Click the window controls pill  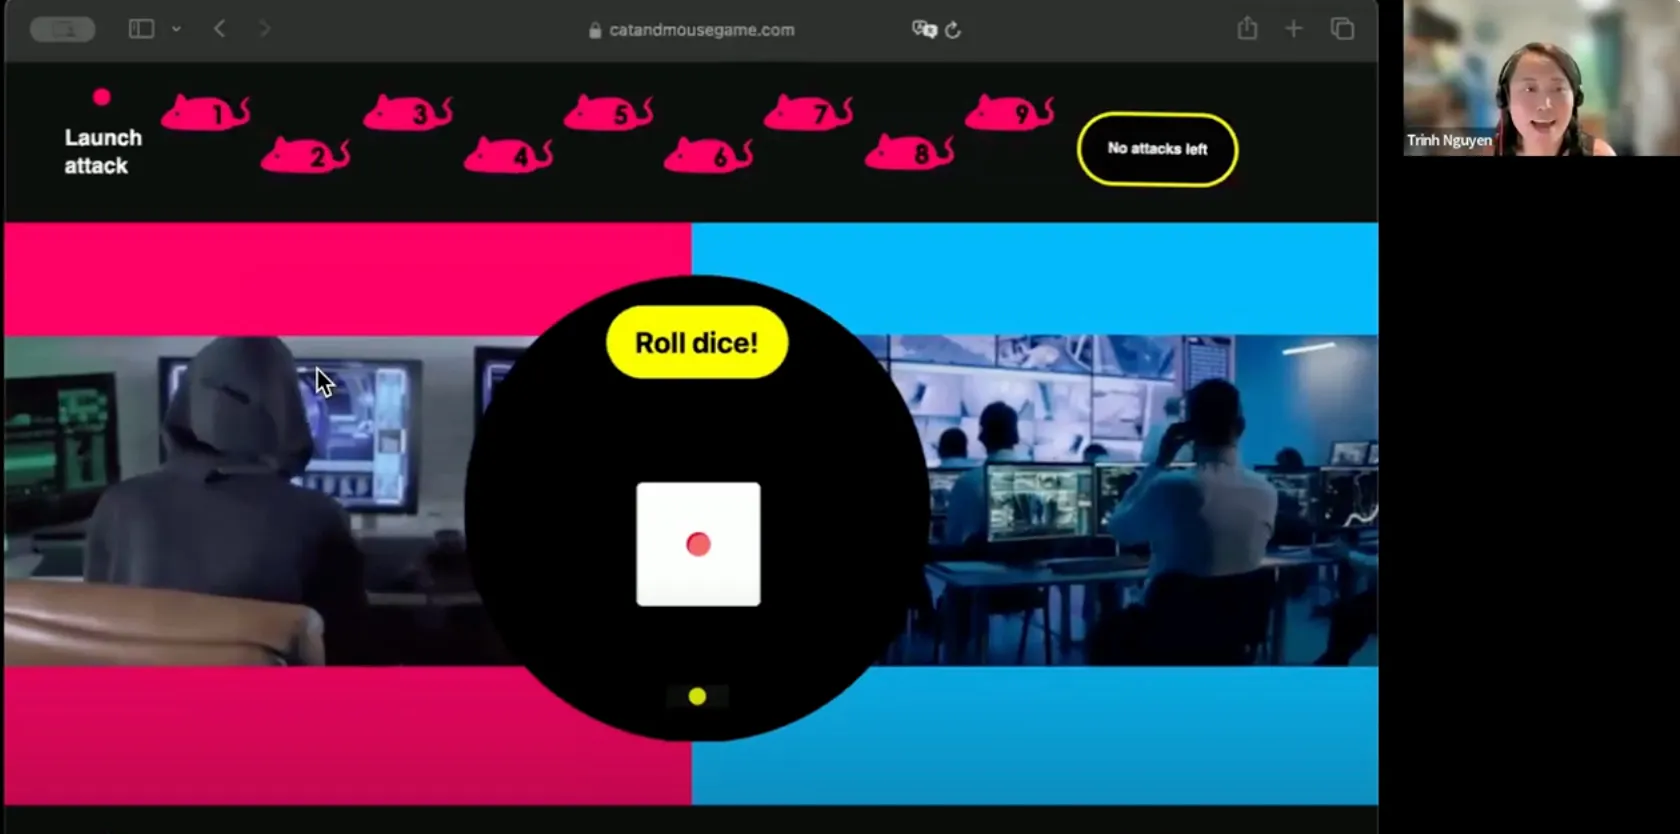(63, 29)
